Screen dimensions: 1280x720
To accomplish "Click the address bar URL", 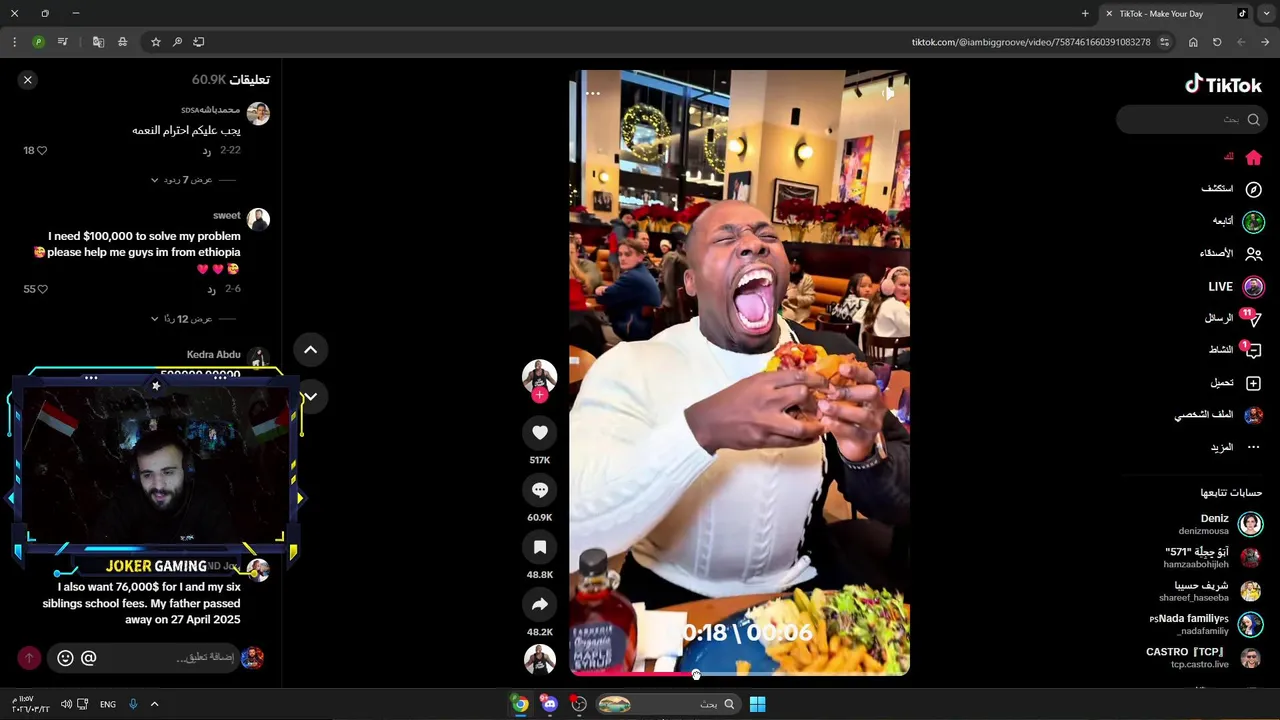I will pyautogui.click(x=1031, y=42).
